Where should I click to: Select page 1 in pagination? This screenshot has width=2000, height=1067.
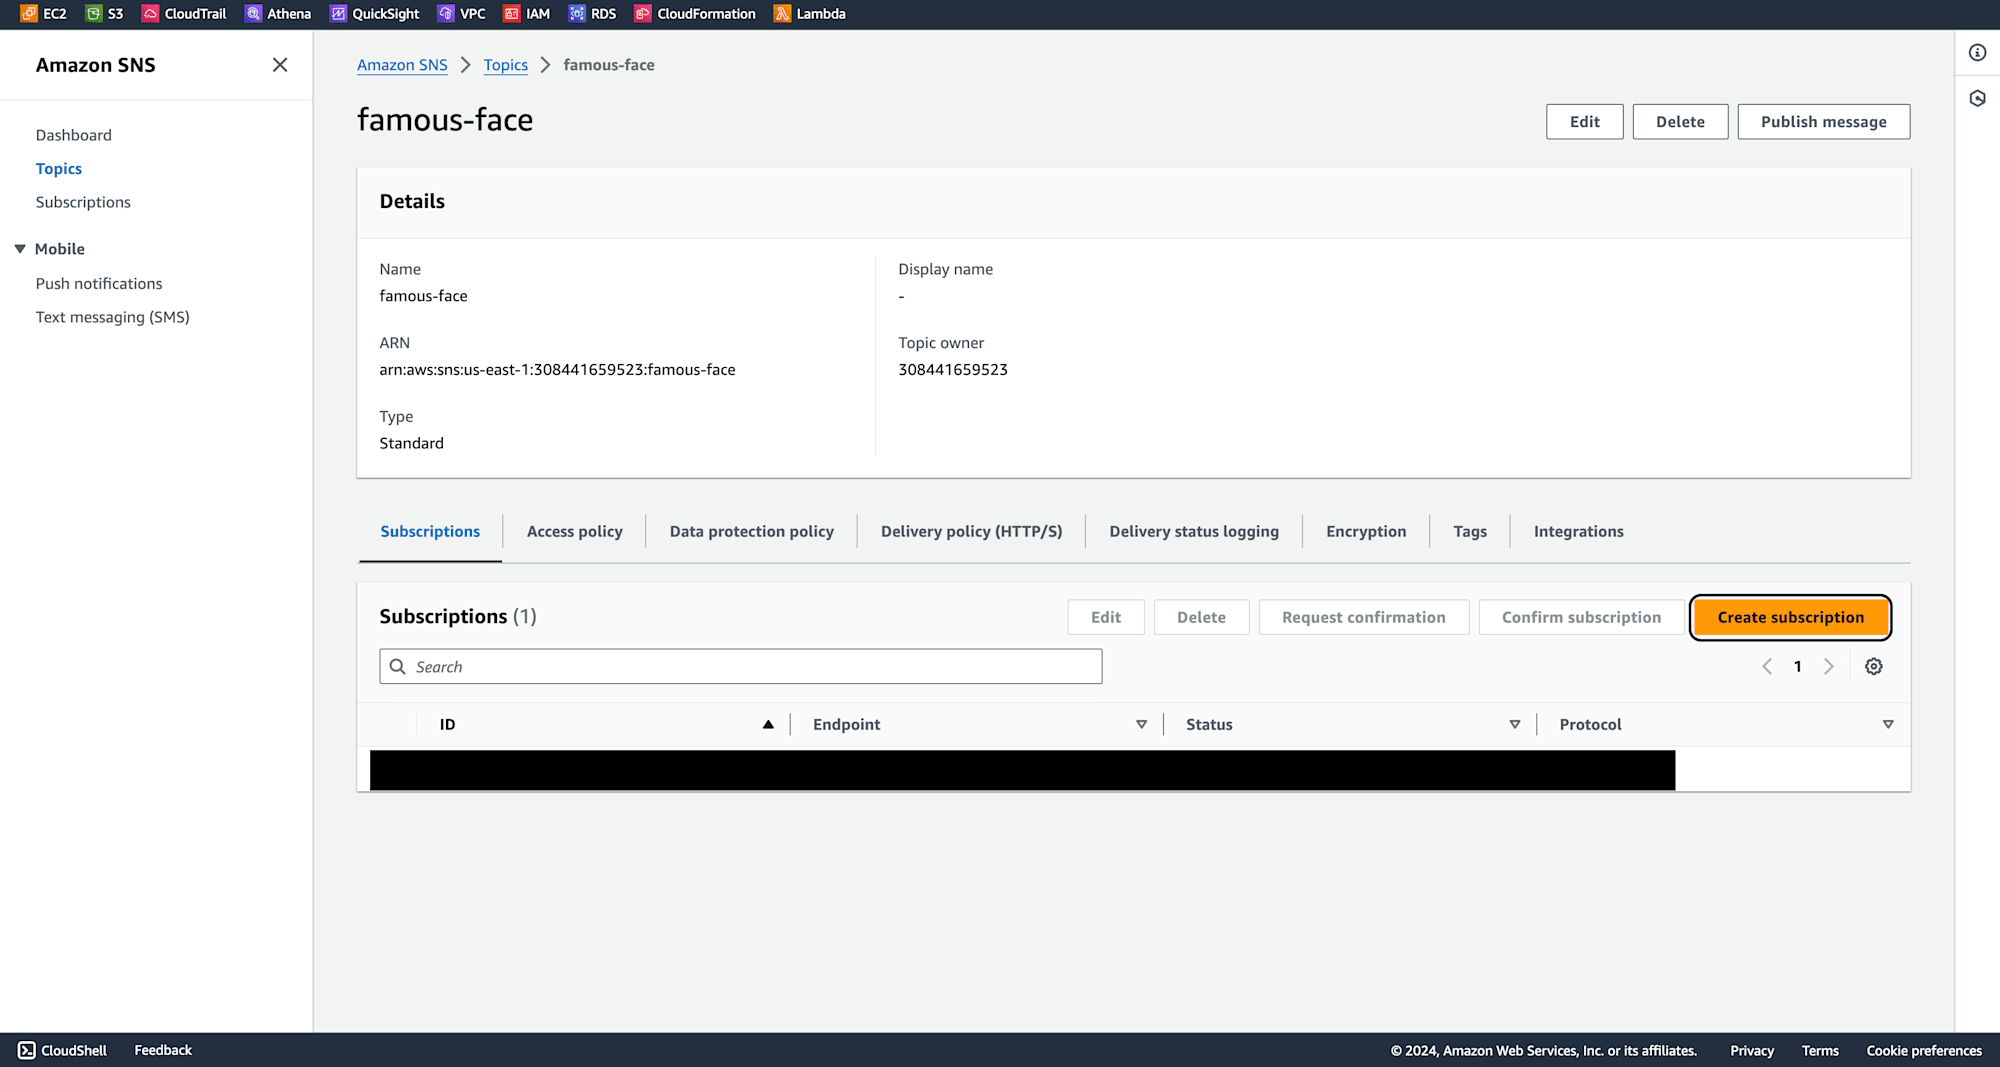1797,666
